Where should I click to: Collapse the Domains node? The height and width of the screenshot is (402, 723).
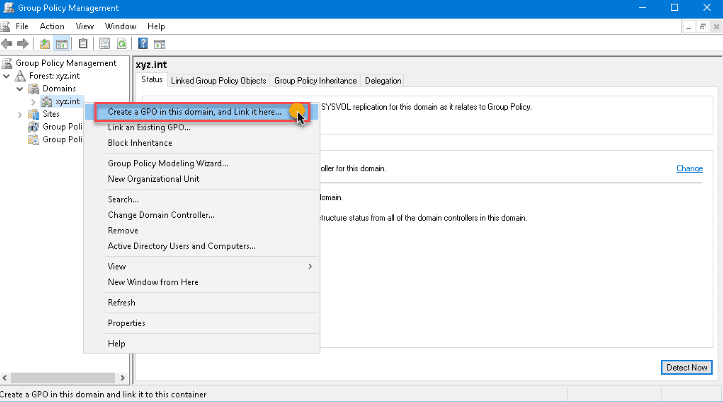click(x=20, y=89)
